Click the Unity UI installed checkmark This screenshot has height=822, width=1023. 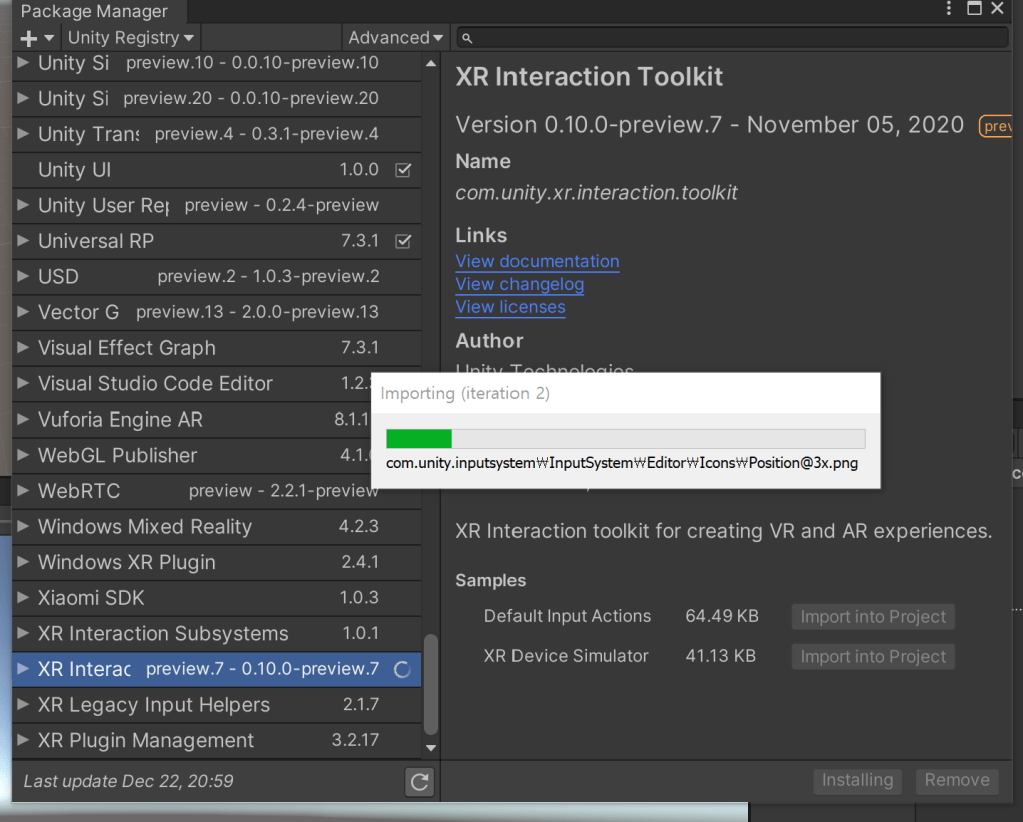(403, 170)
